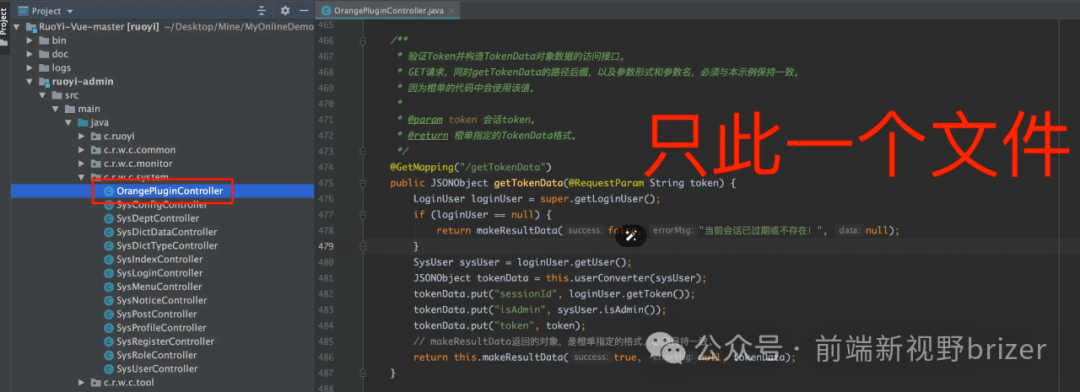Toggle the code fold marker on line 475

coord(363,183)
